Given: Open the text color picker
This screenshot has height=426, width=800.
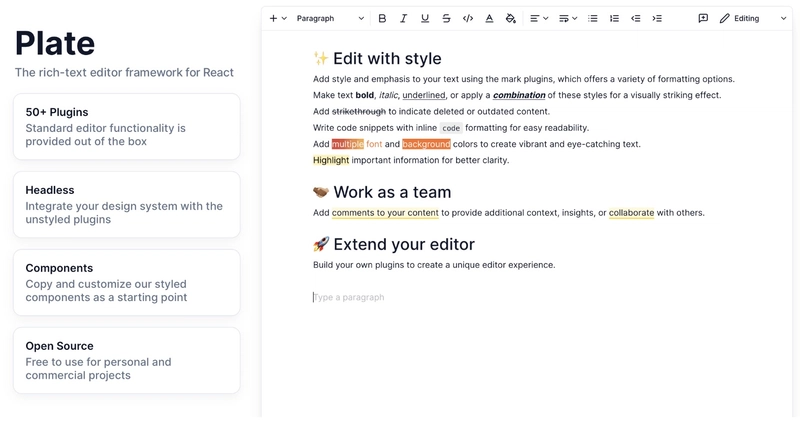Looking at the screenshot, I should coord(489,18).
